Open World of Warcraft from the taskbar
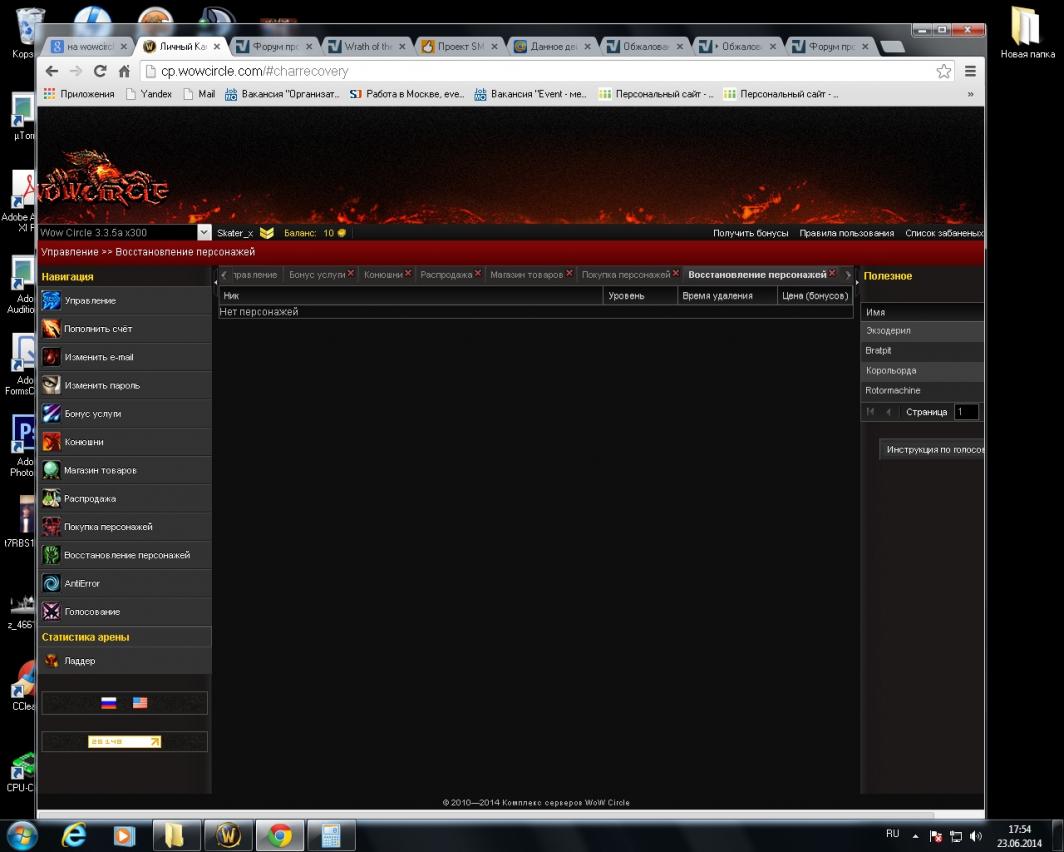The image size is (1064, 852). pos(228,835)
